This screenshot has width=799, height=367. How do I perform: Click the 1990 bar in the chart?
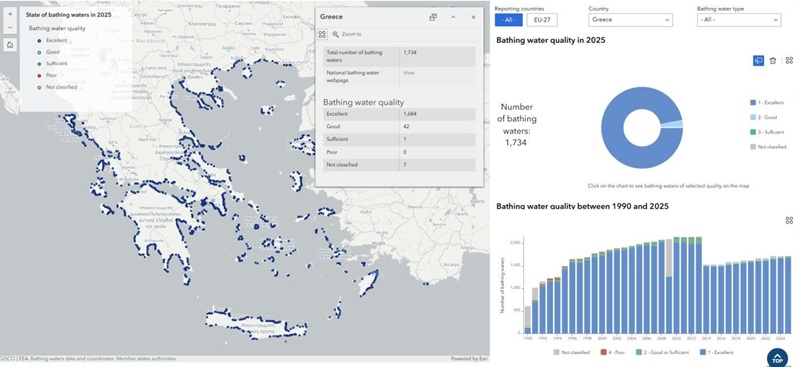tap(527, 320)
